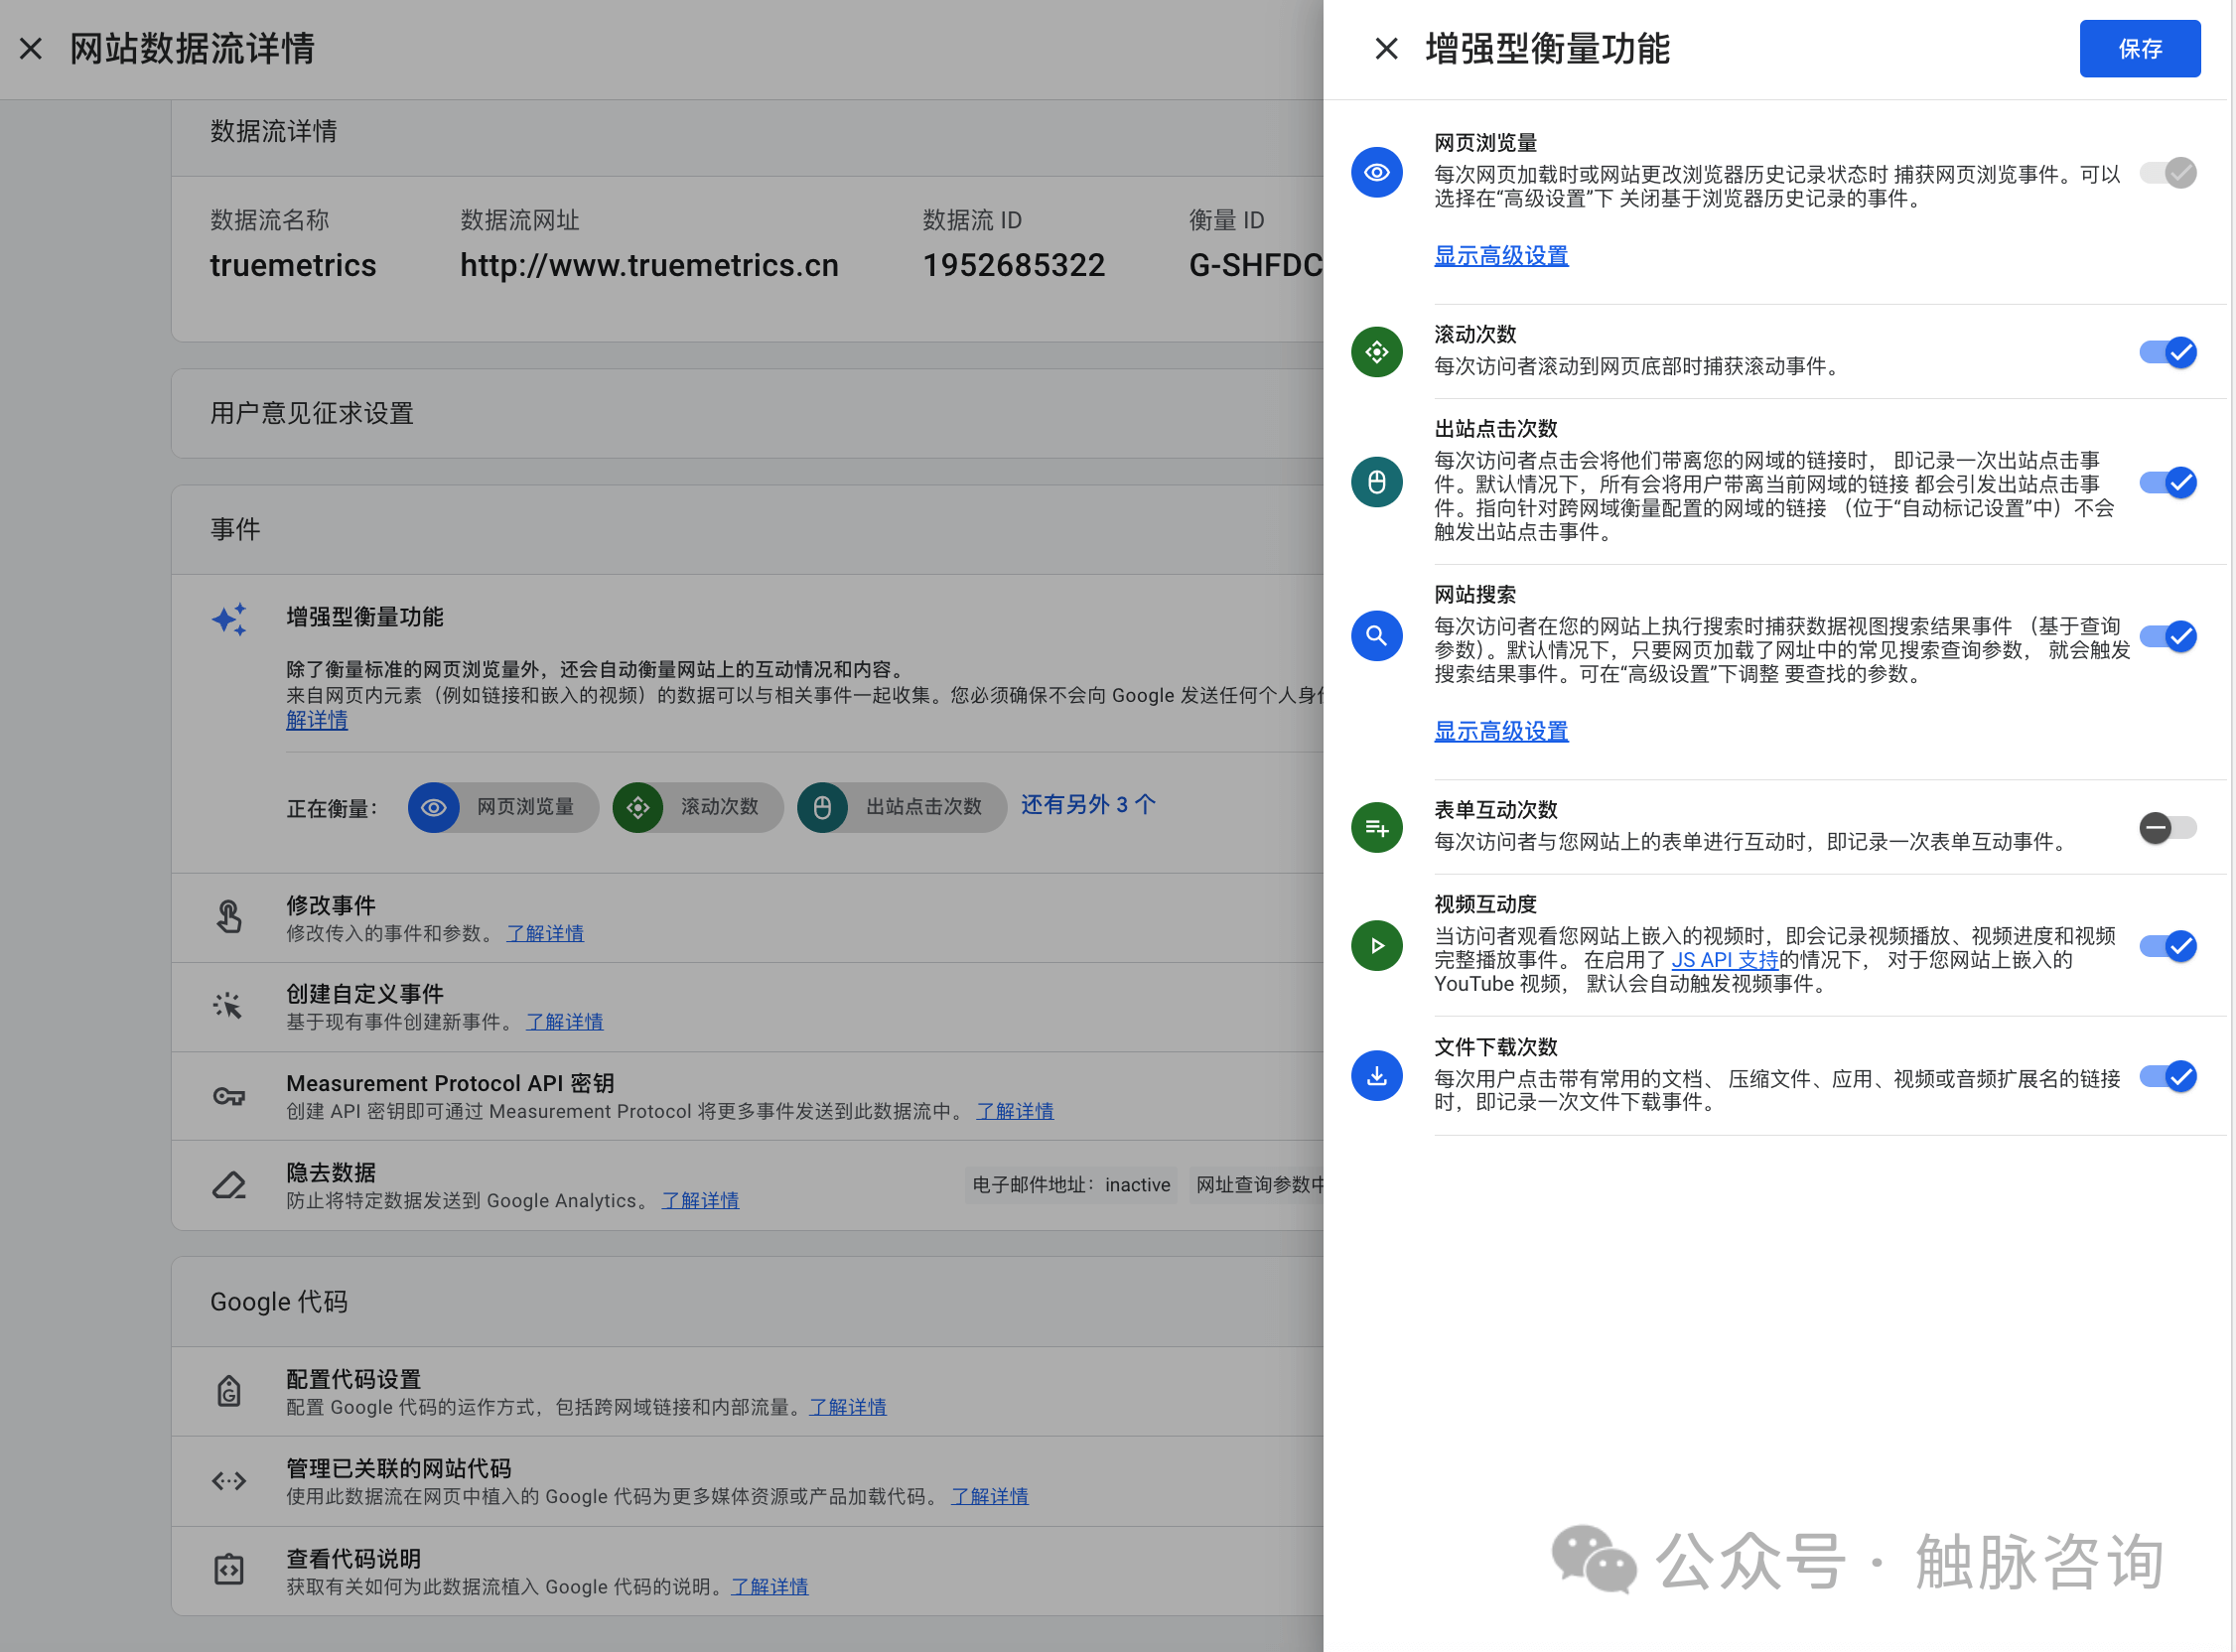Show advanced settings under 网页浏览量
Screen dimensions: 2236x1652
(1501, 255)
